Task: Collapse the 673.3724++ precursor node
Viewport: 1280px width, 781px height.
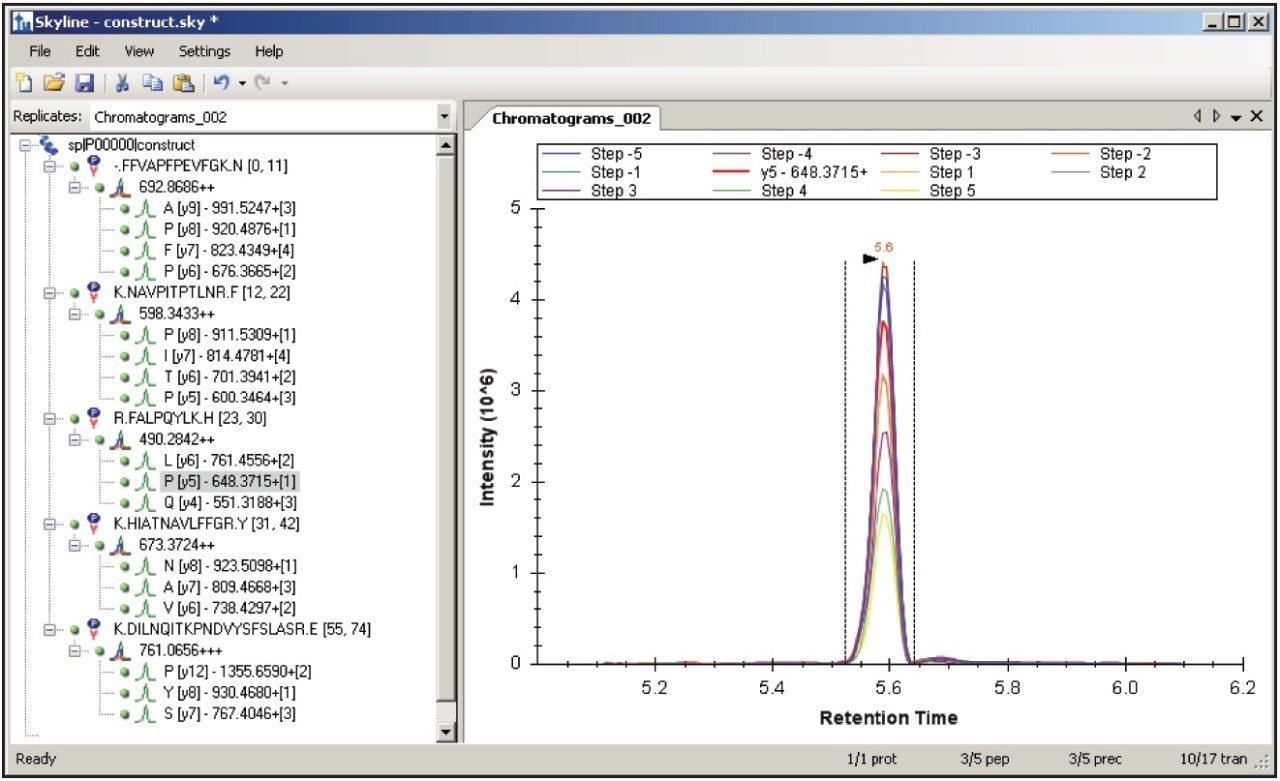Action: pyautogui.click(x=76, y=544)
